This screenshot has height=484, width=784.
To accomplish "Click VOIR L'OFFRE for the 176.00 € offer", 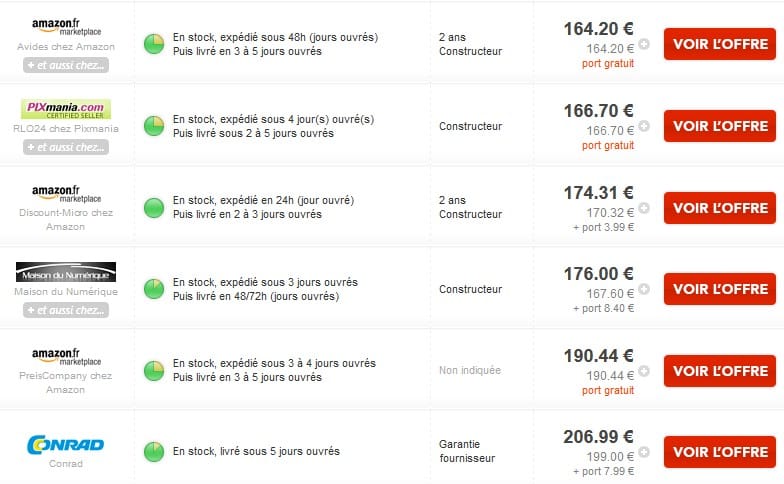I will 720,289.
